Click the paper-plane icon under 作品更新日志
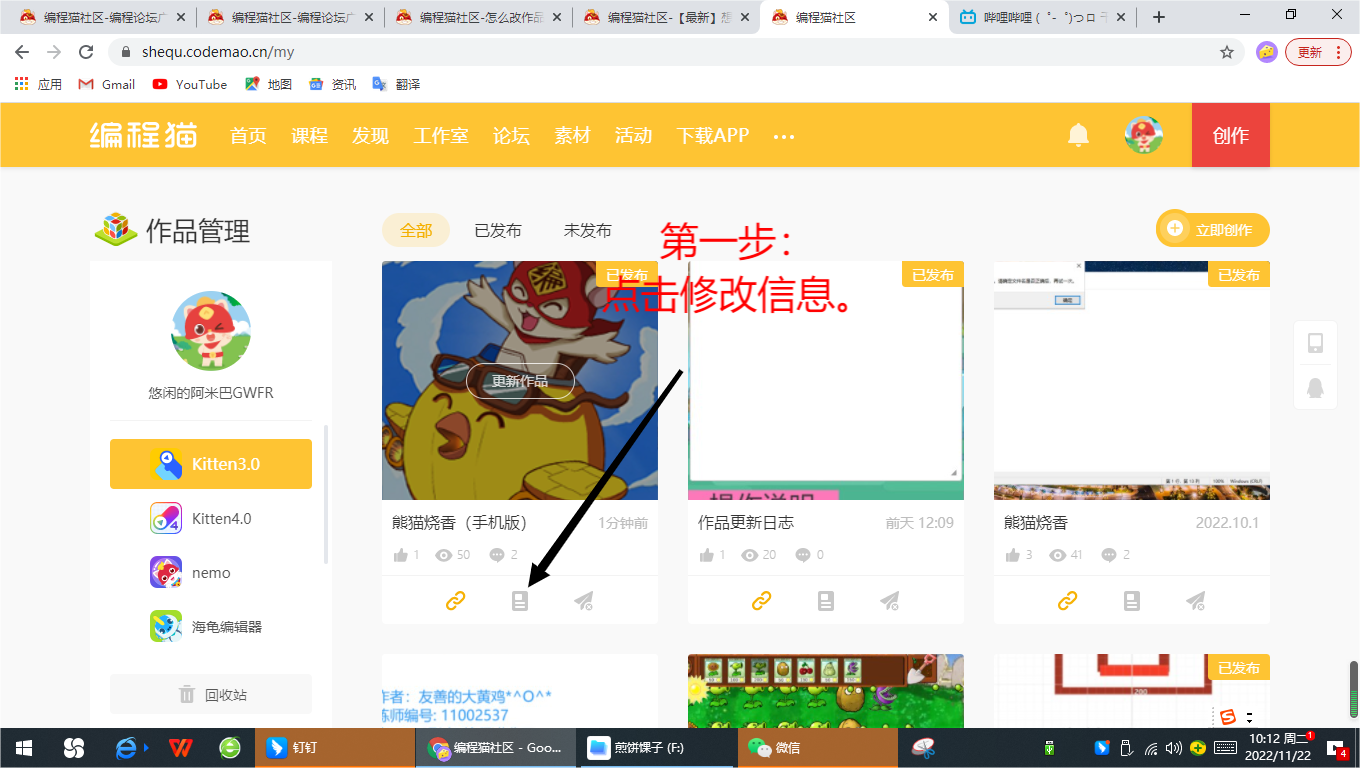 890,600
